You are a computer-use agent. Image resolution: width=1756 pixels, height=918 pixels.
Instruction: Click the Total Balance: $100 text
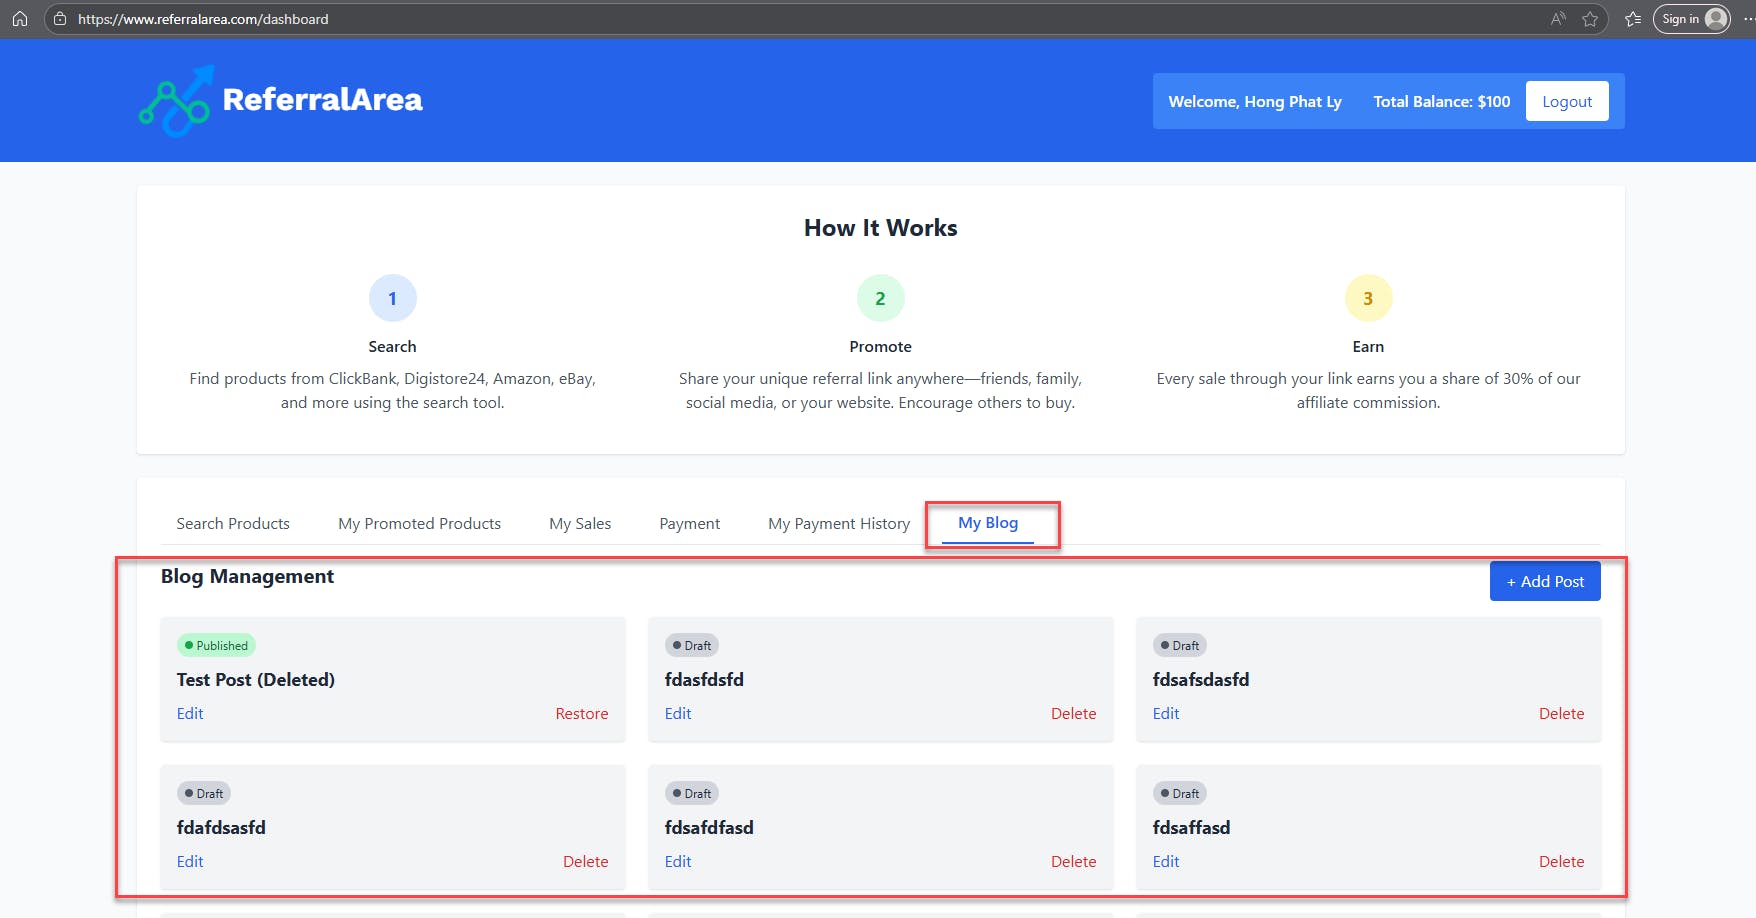[1442, 101]
